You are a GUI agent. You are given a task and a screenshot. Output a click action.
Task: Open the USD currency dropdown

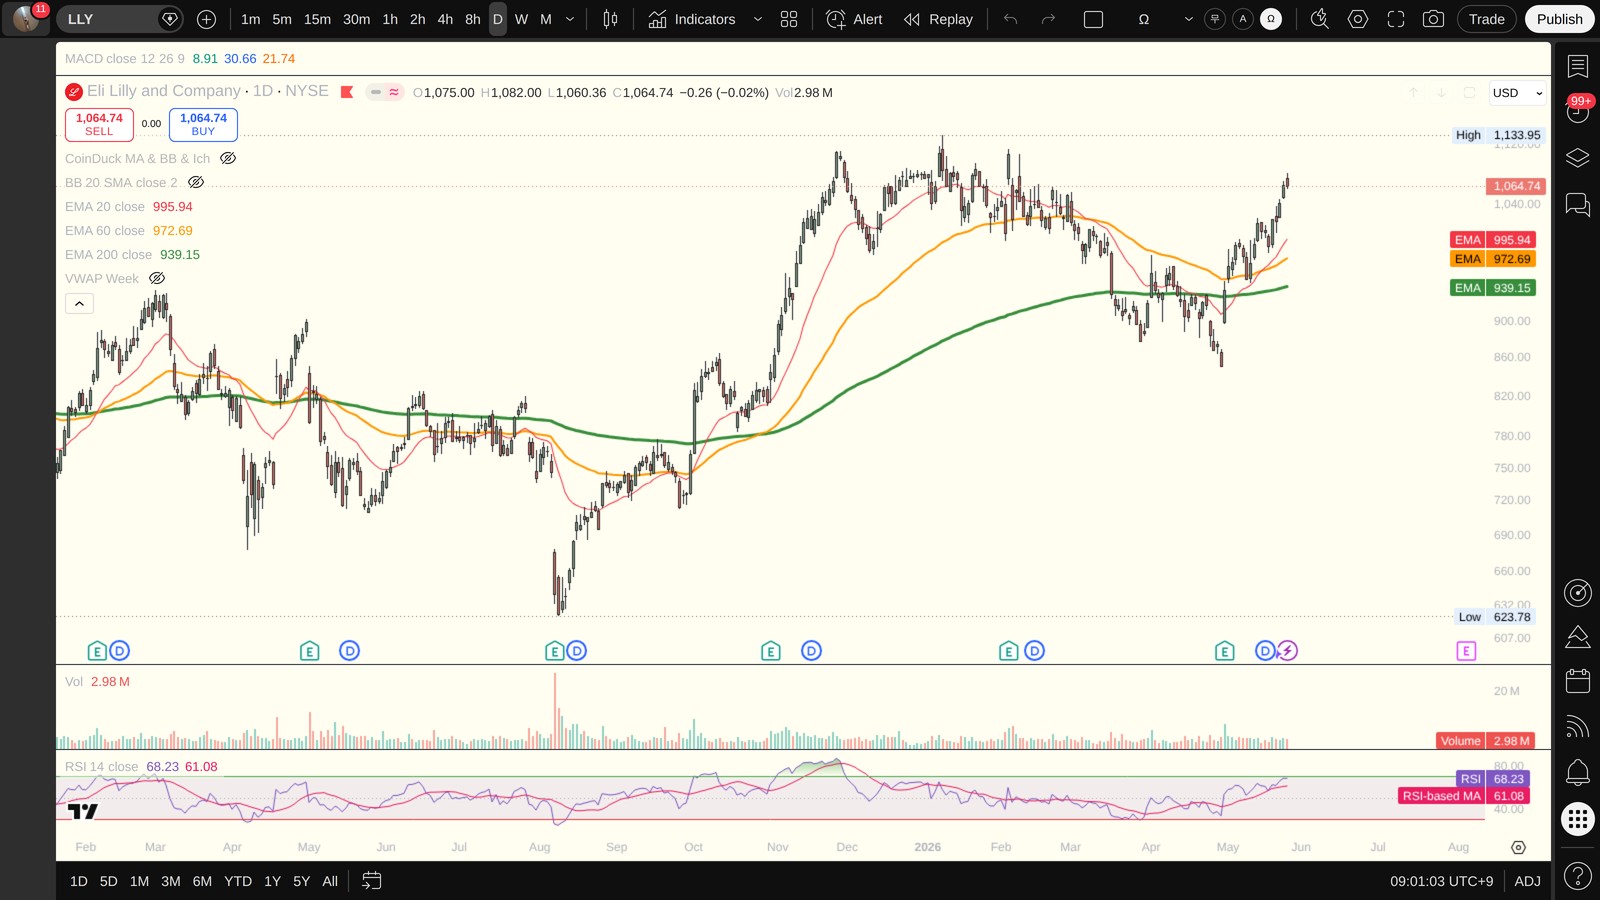1518,93
